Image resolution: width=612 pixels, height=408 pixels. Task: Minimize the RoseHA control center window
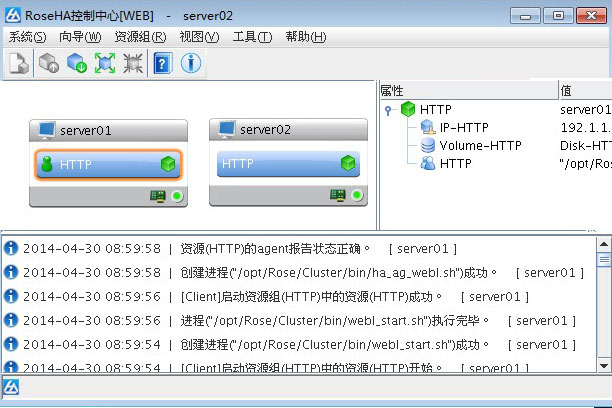[525, 16]
